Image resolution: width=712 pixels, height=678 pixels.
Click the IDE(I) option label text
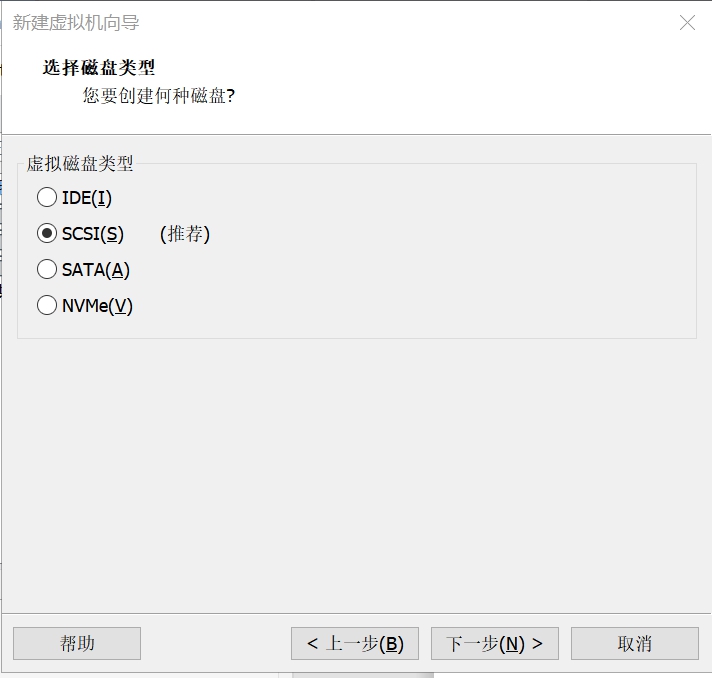click(87, 198)
